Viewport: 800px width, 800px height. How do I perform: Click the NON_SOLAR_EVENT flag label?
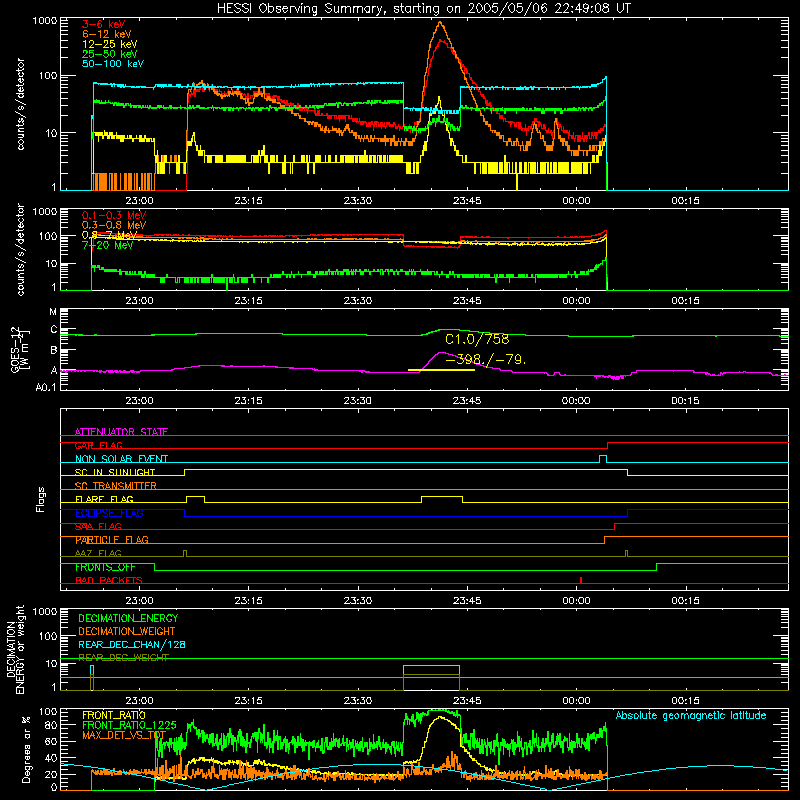pos(121,459)
